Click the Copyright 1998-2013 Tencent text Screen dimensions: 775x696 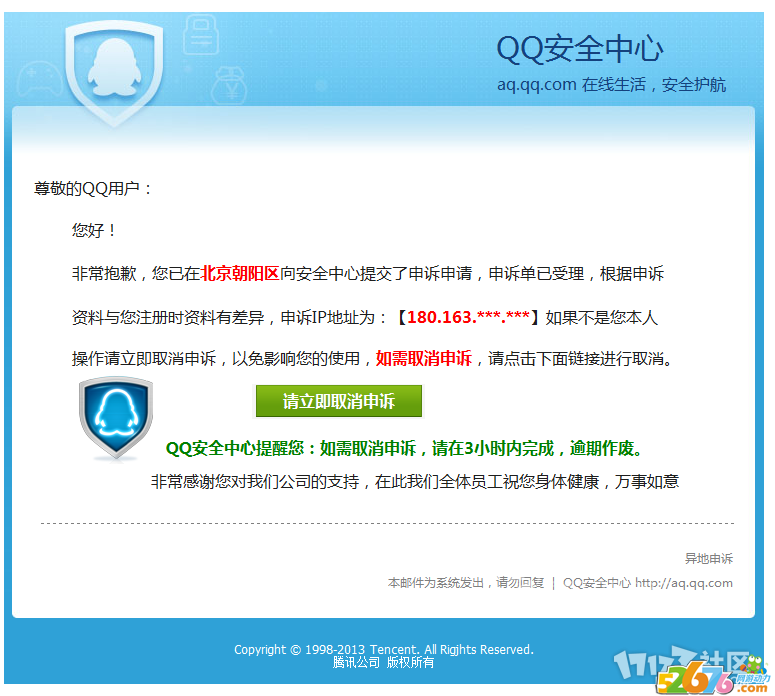coord(384,649)
